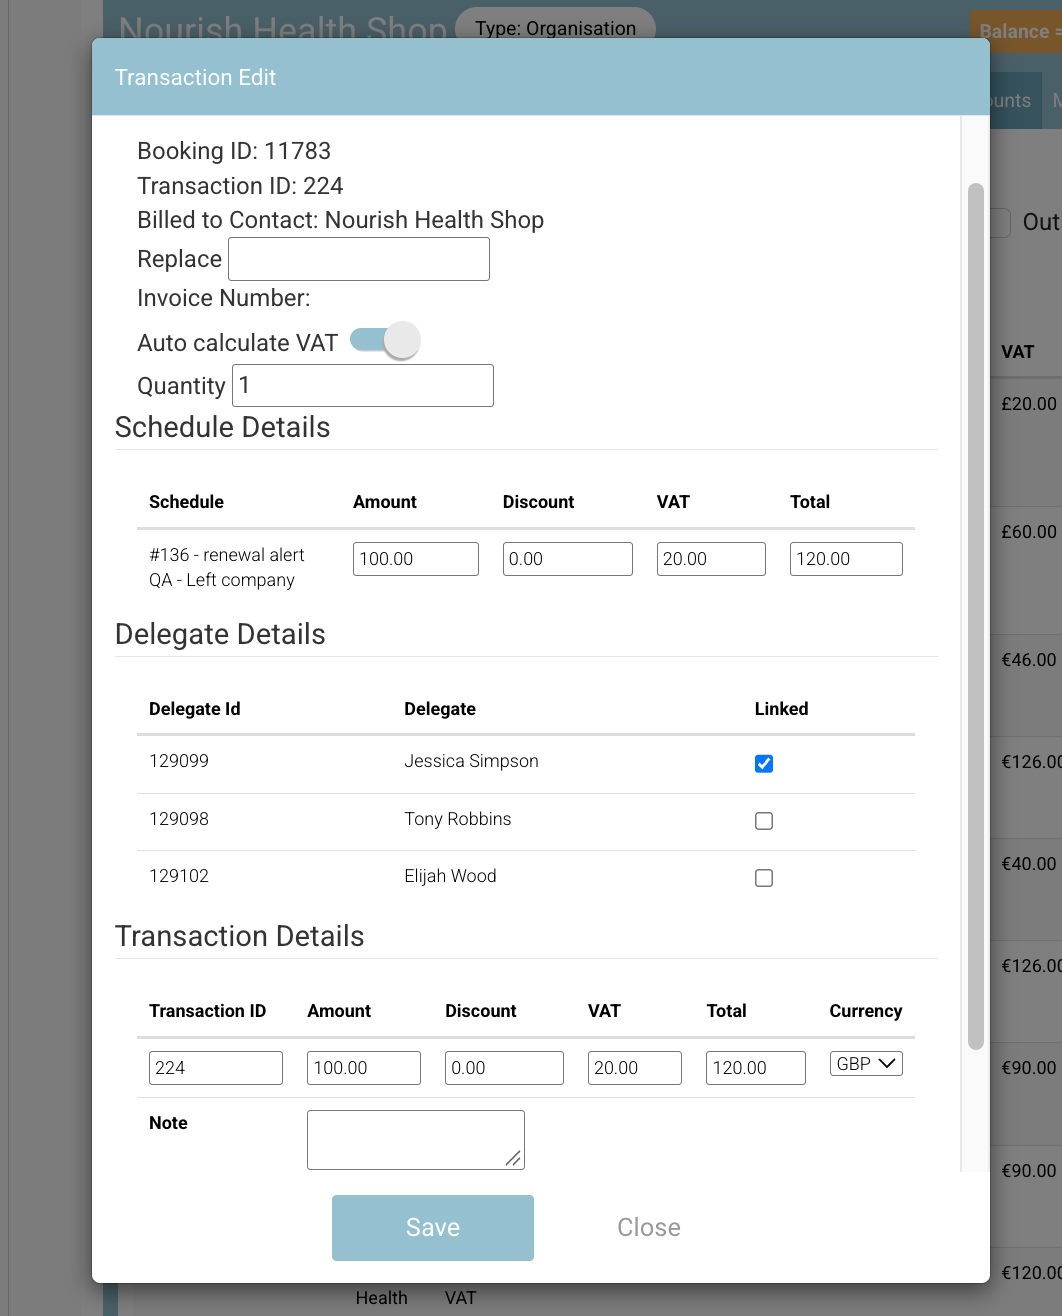Image resolution: width=1062 pixels, height=1316 pixels.
Task: Toggle the Auto calculate VAT switch
Action: [385, 341]
